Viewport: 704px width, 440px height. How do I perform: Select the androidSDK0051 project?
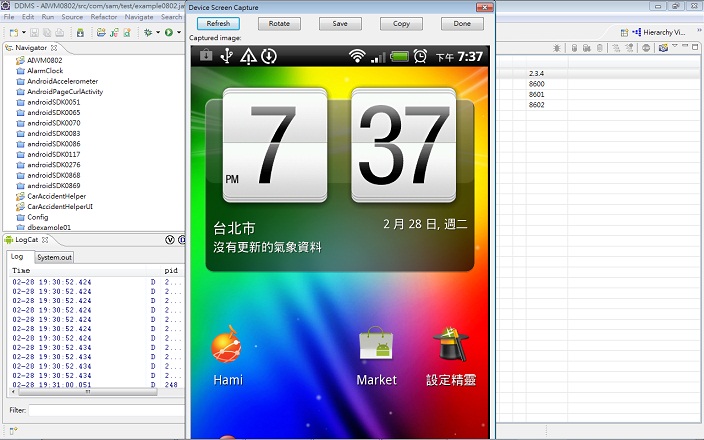pos(53,102)
